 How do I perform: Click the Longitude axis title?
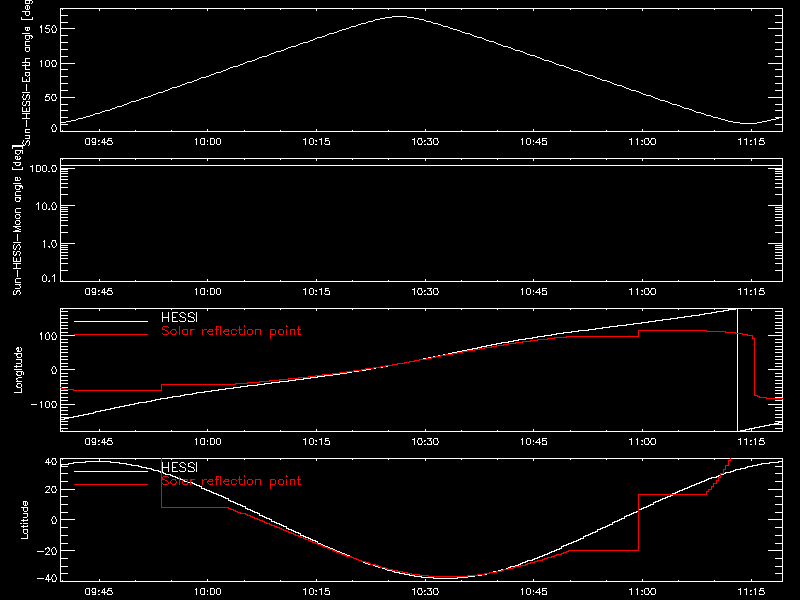tap(18, 370)
